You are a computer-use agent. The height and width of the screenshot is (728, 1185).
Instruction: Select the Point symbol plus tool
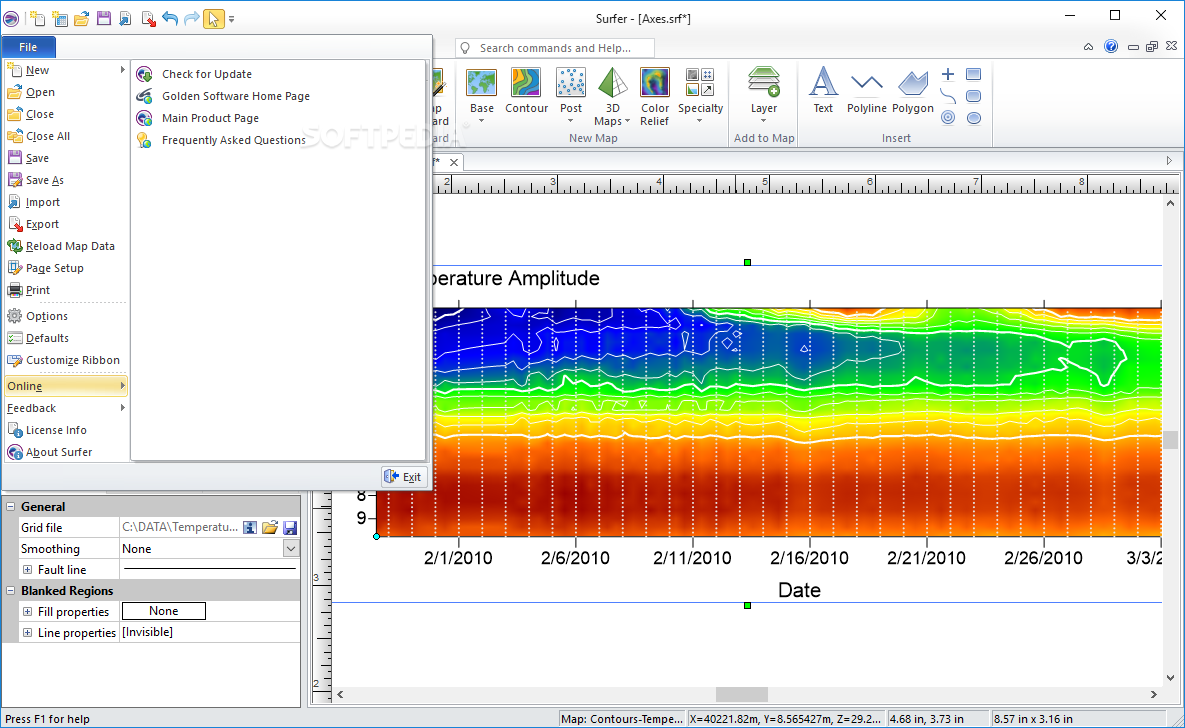coord(948,74)
